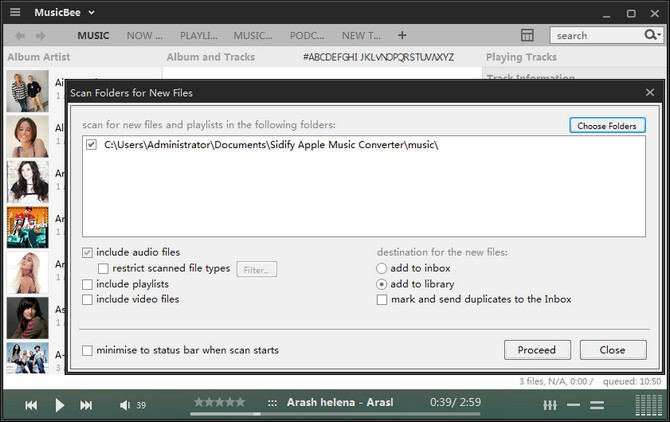The width and height of the screenshot is (670, 422).
Task: Switch to the MUSIC tab
Action: point(93,35)
